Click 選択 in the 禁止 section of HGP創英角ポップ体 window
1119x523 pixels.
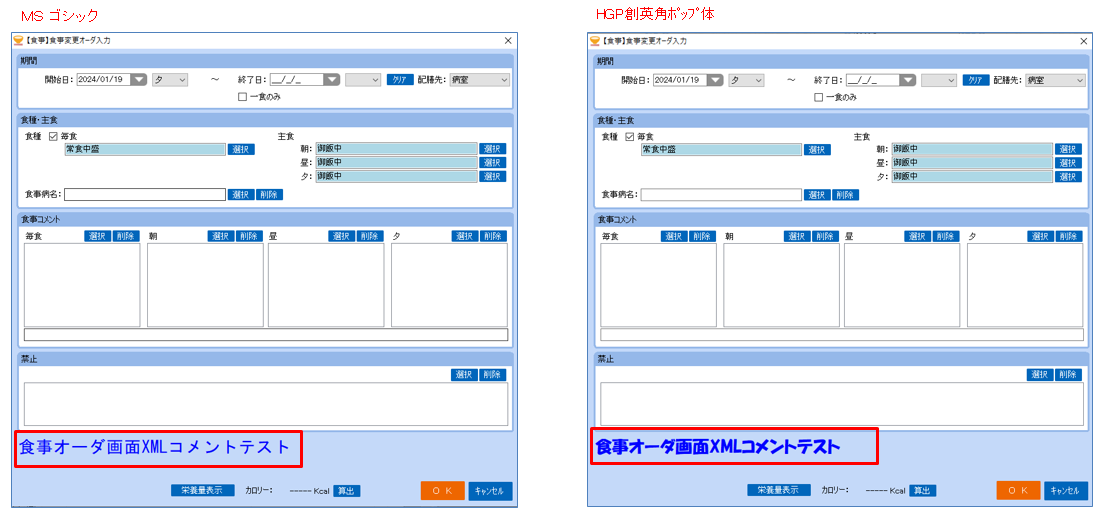click(x=1040, y=375)
